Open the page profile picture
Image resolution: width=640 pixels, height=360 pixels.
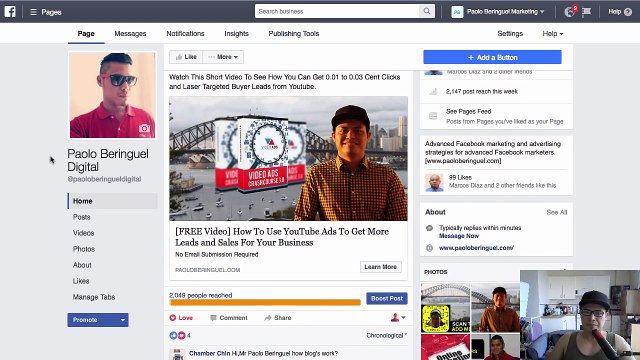[113, 95]
